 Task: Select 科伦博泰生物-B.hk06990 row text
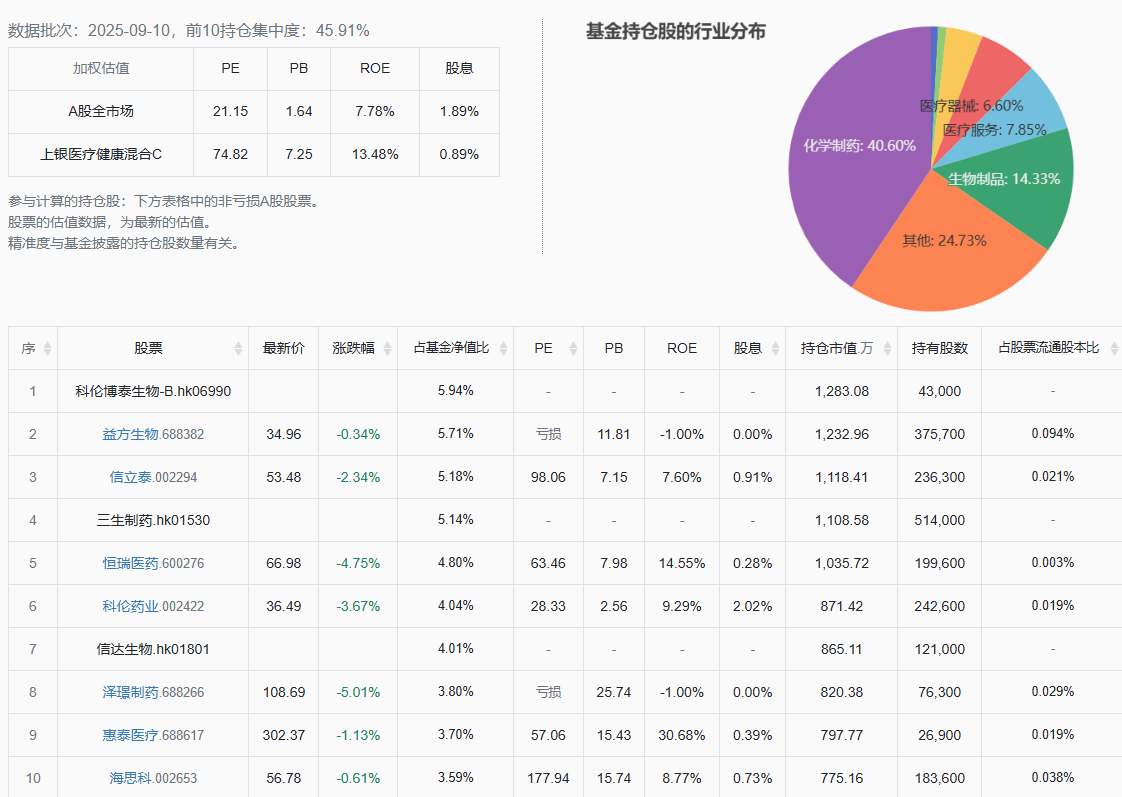click(x=153, y=391)
